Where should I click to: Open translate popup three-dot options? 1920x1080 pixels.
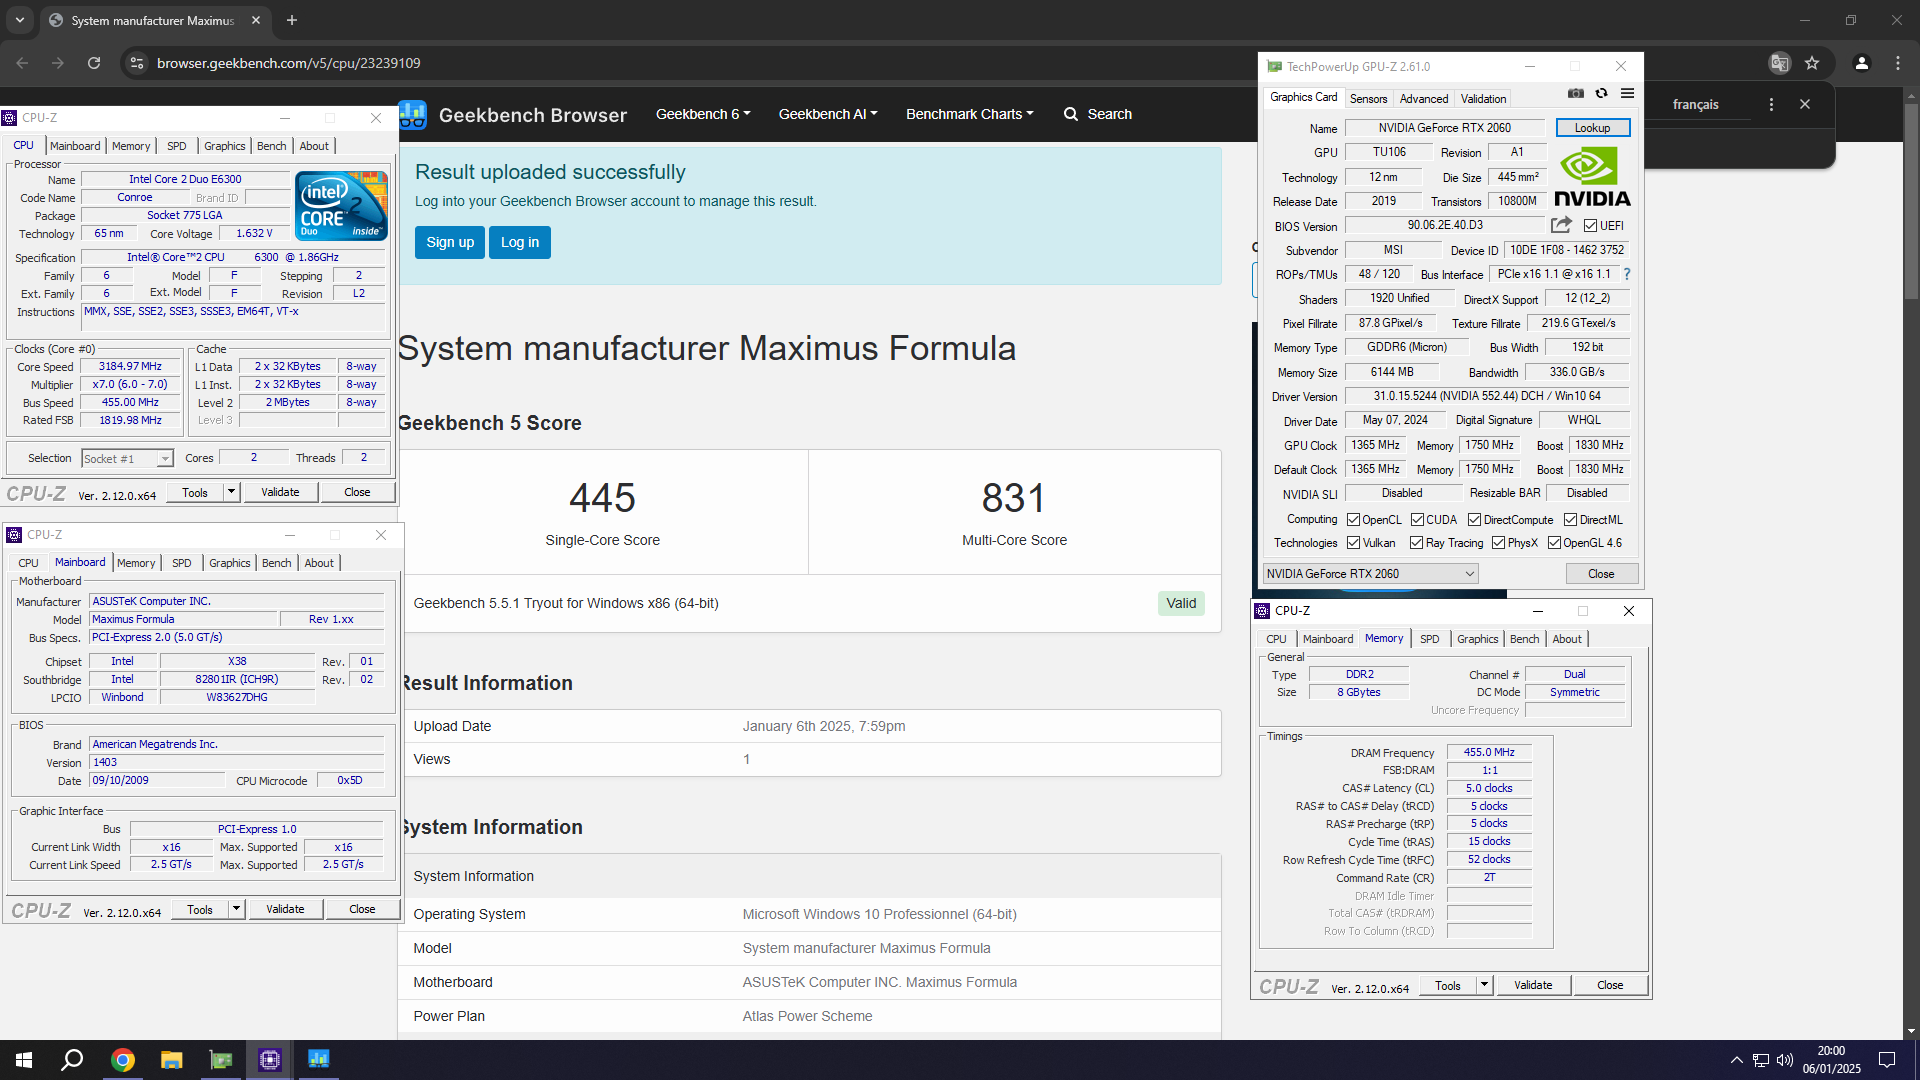click(1771, 104)
